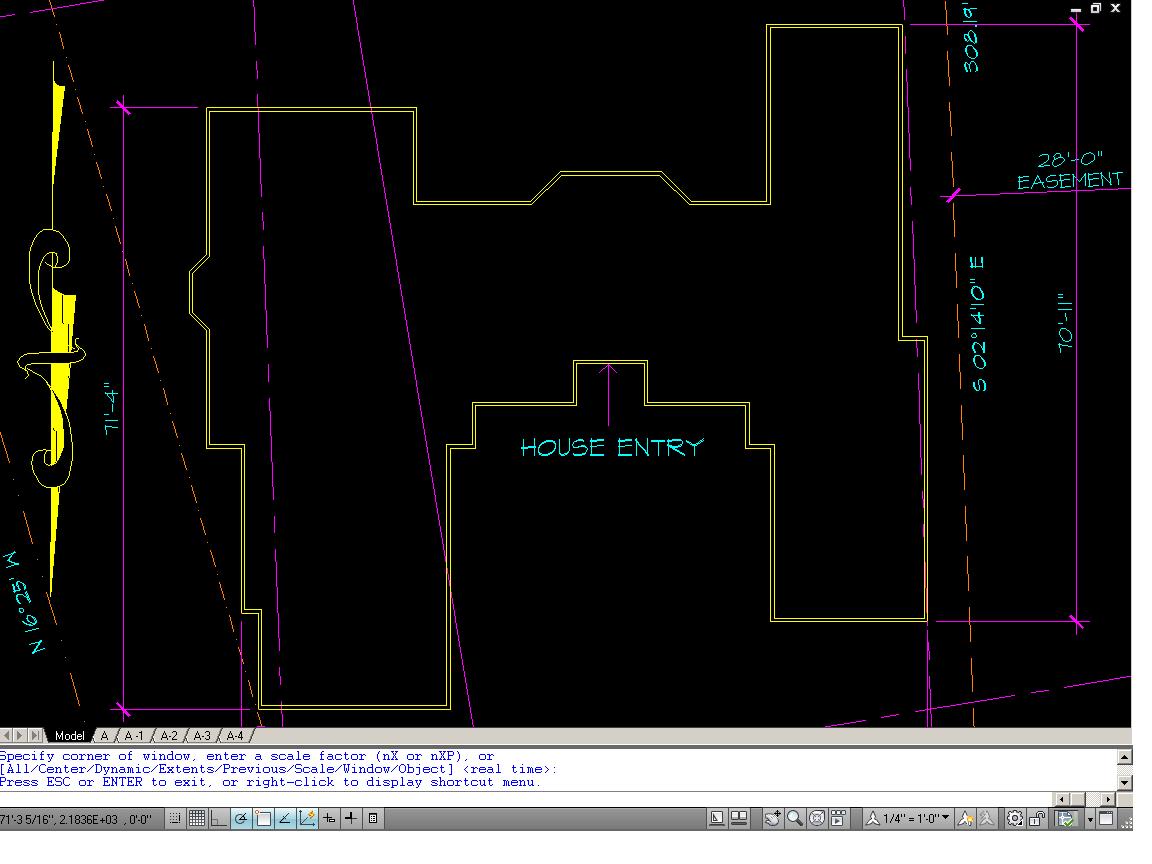The height and width of the screenshot is (864, 1152).
Task: Toggle Grid Display button
Action: click(x=197, y=818)
